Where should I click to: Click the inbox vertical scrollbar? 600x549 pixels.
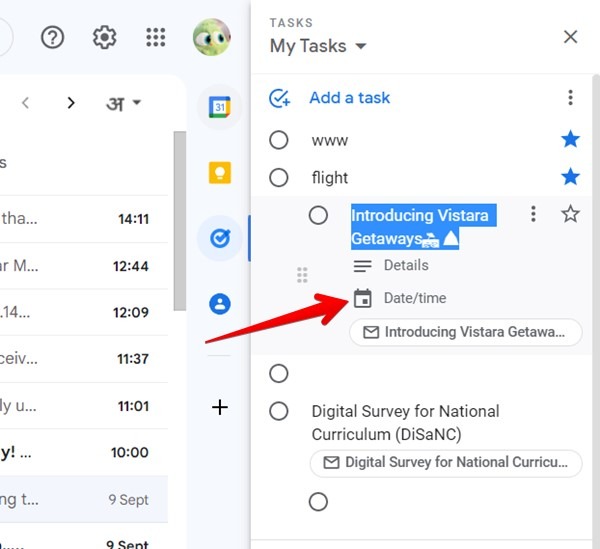pyautogui.click(x=179, y=221)
